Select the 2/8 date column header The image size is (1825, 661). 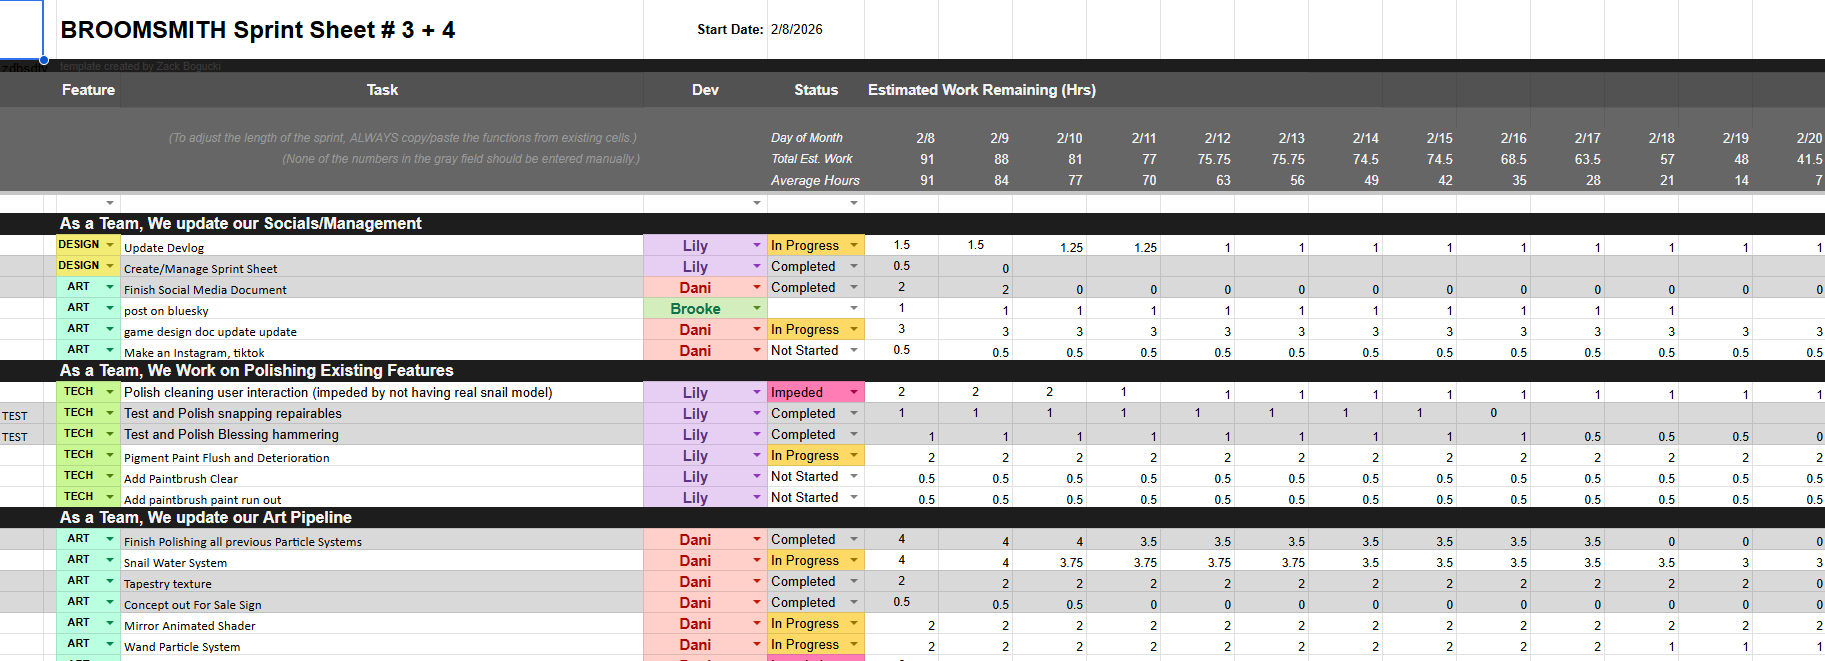[x=926, y=138]
